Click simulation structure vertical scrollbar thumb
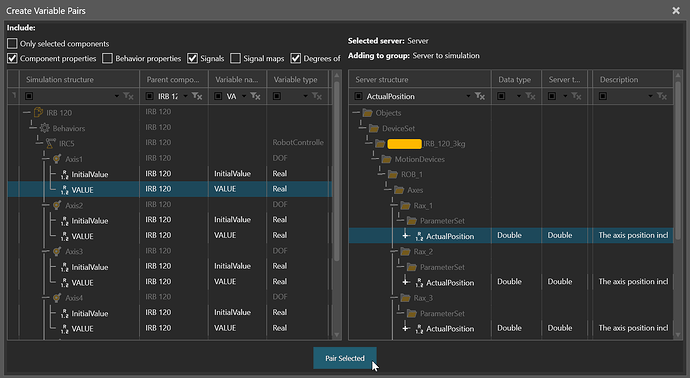Image resolution: width=690 pixels, height=378 pixels. point(337,172)
